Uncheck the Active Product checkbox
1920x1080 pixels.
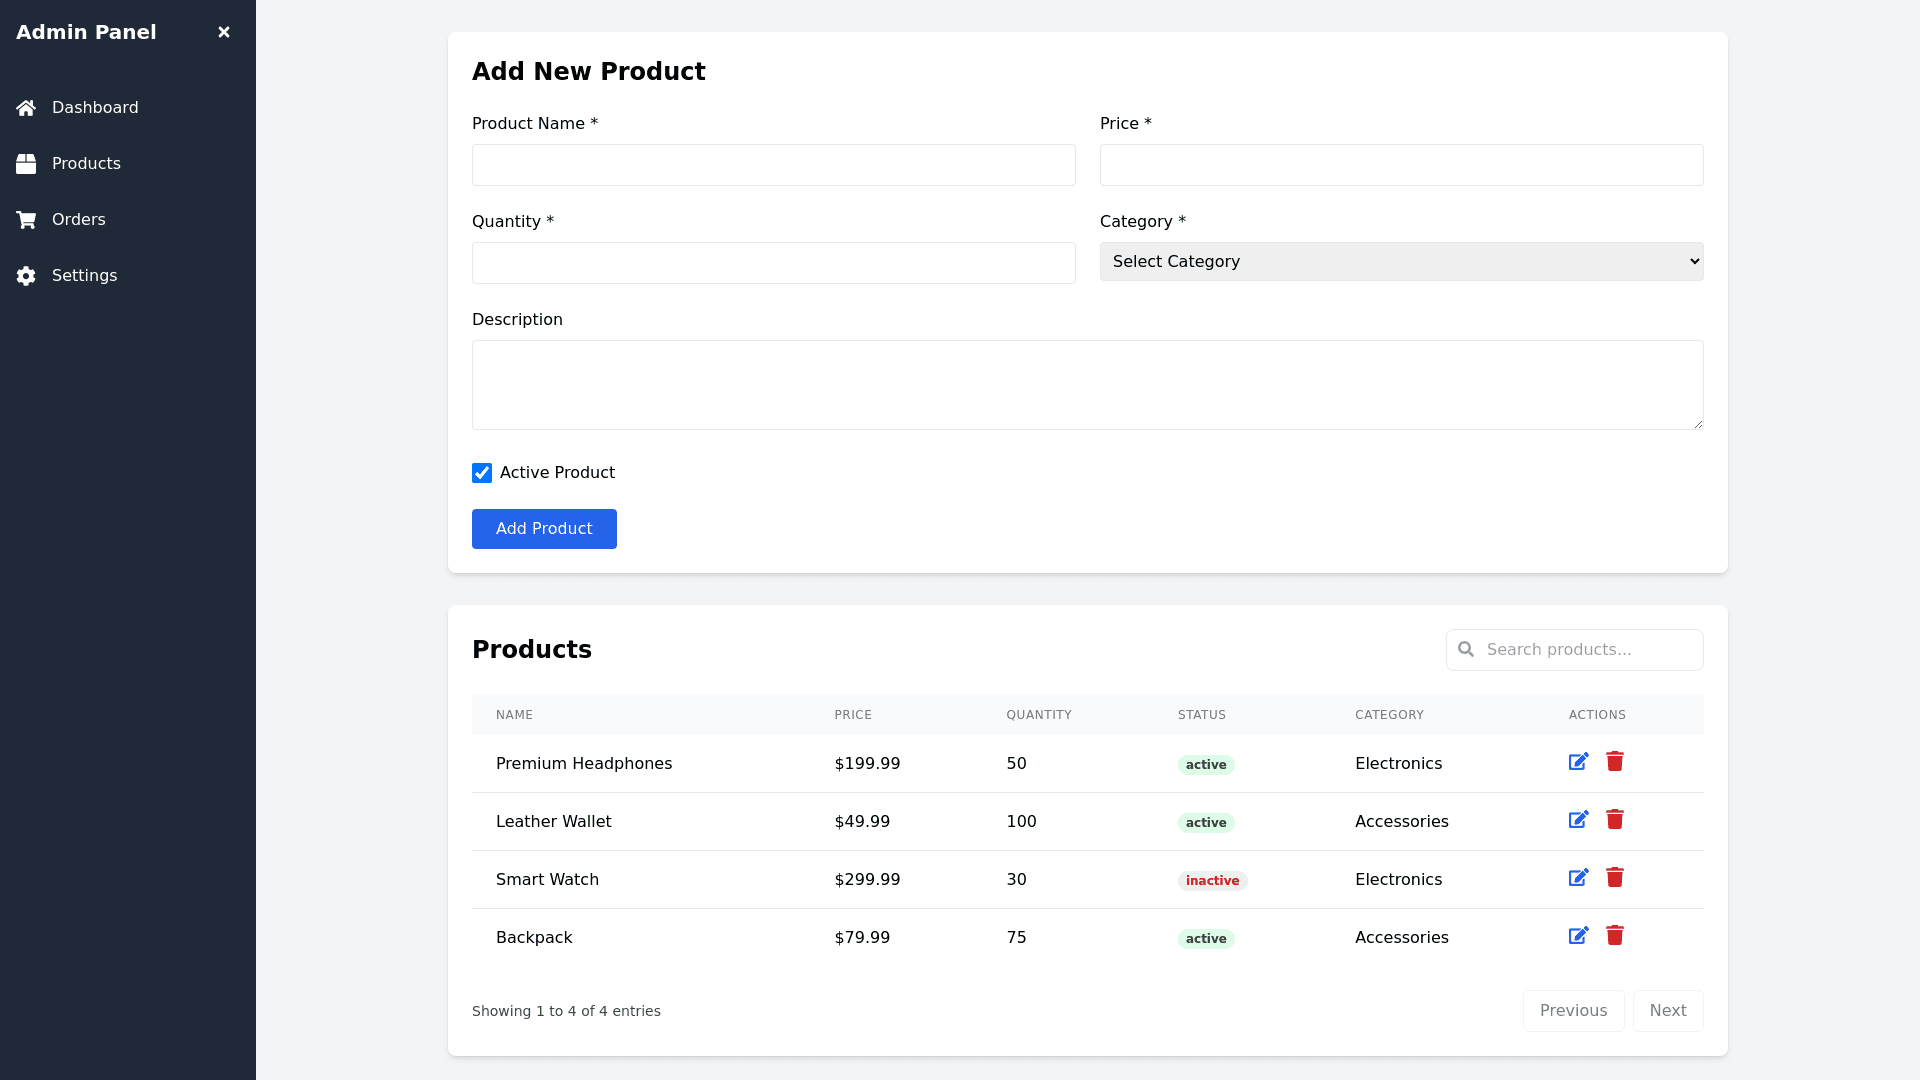(x=482, y=473)
